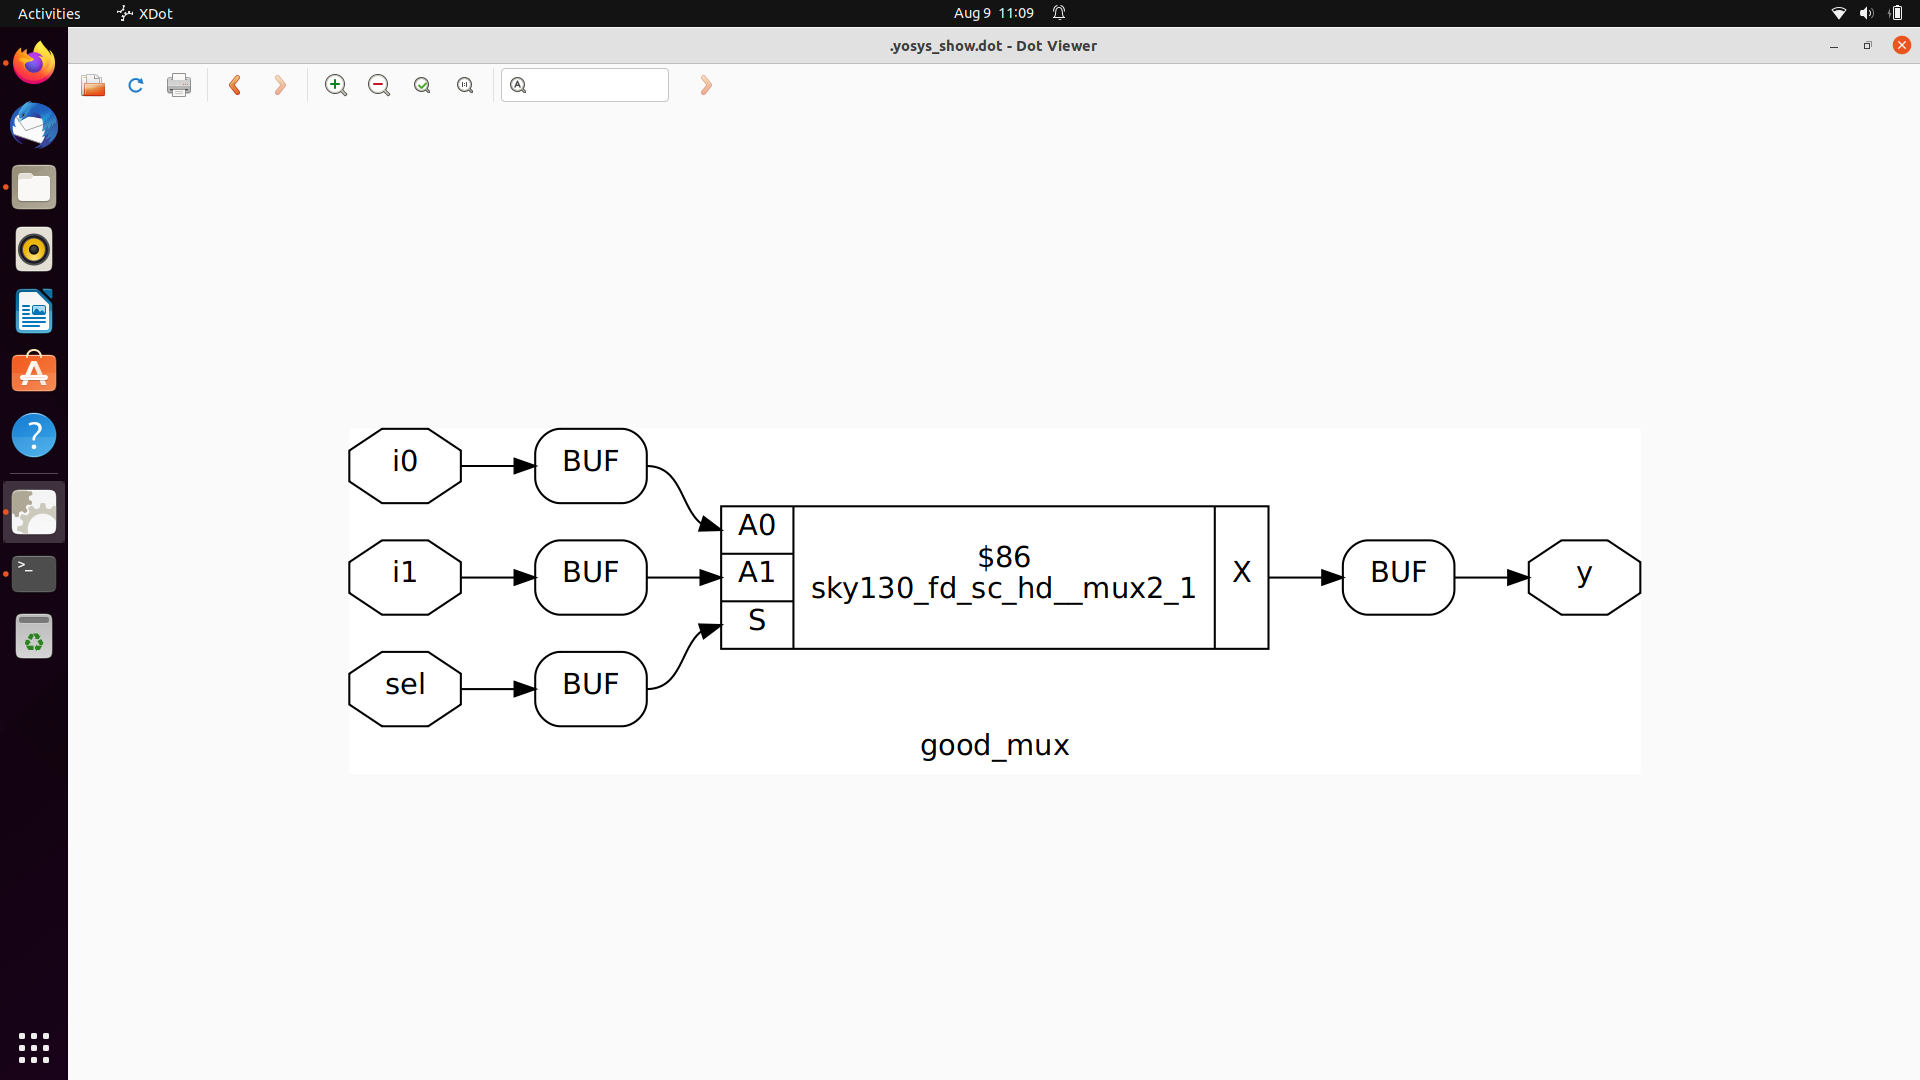Open the Activities overview

coord(48,13)
